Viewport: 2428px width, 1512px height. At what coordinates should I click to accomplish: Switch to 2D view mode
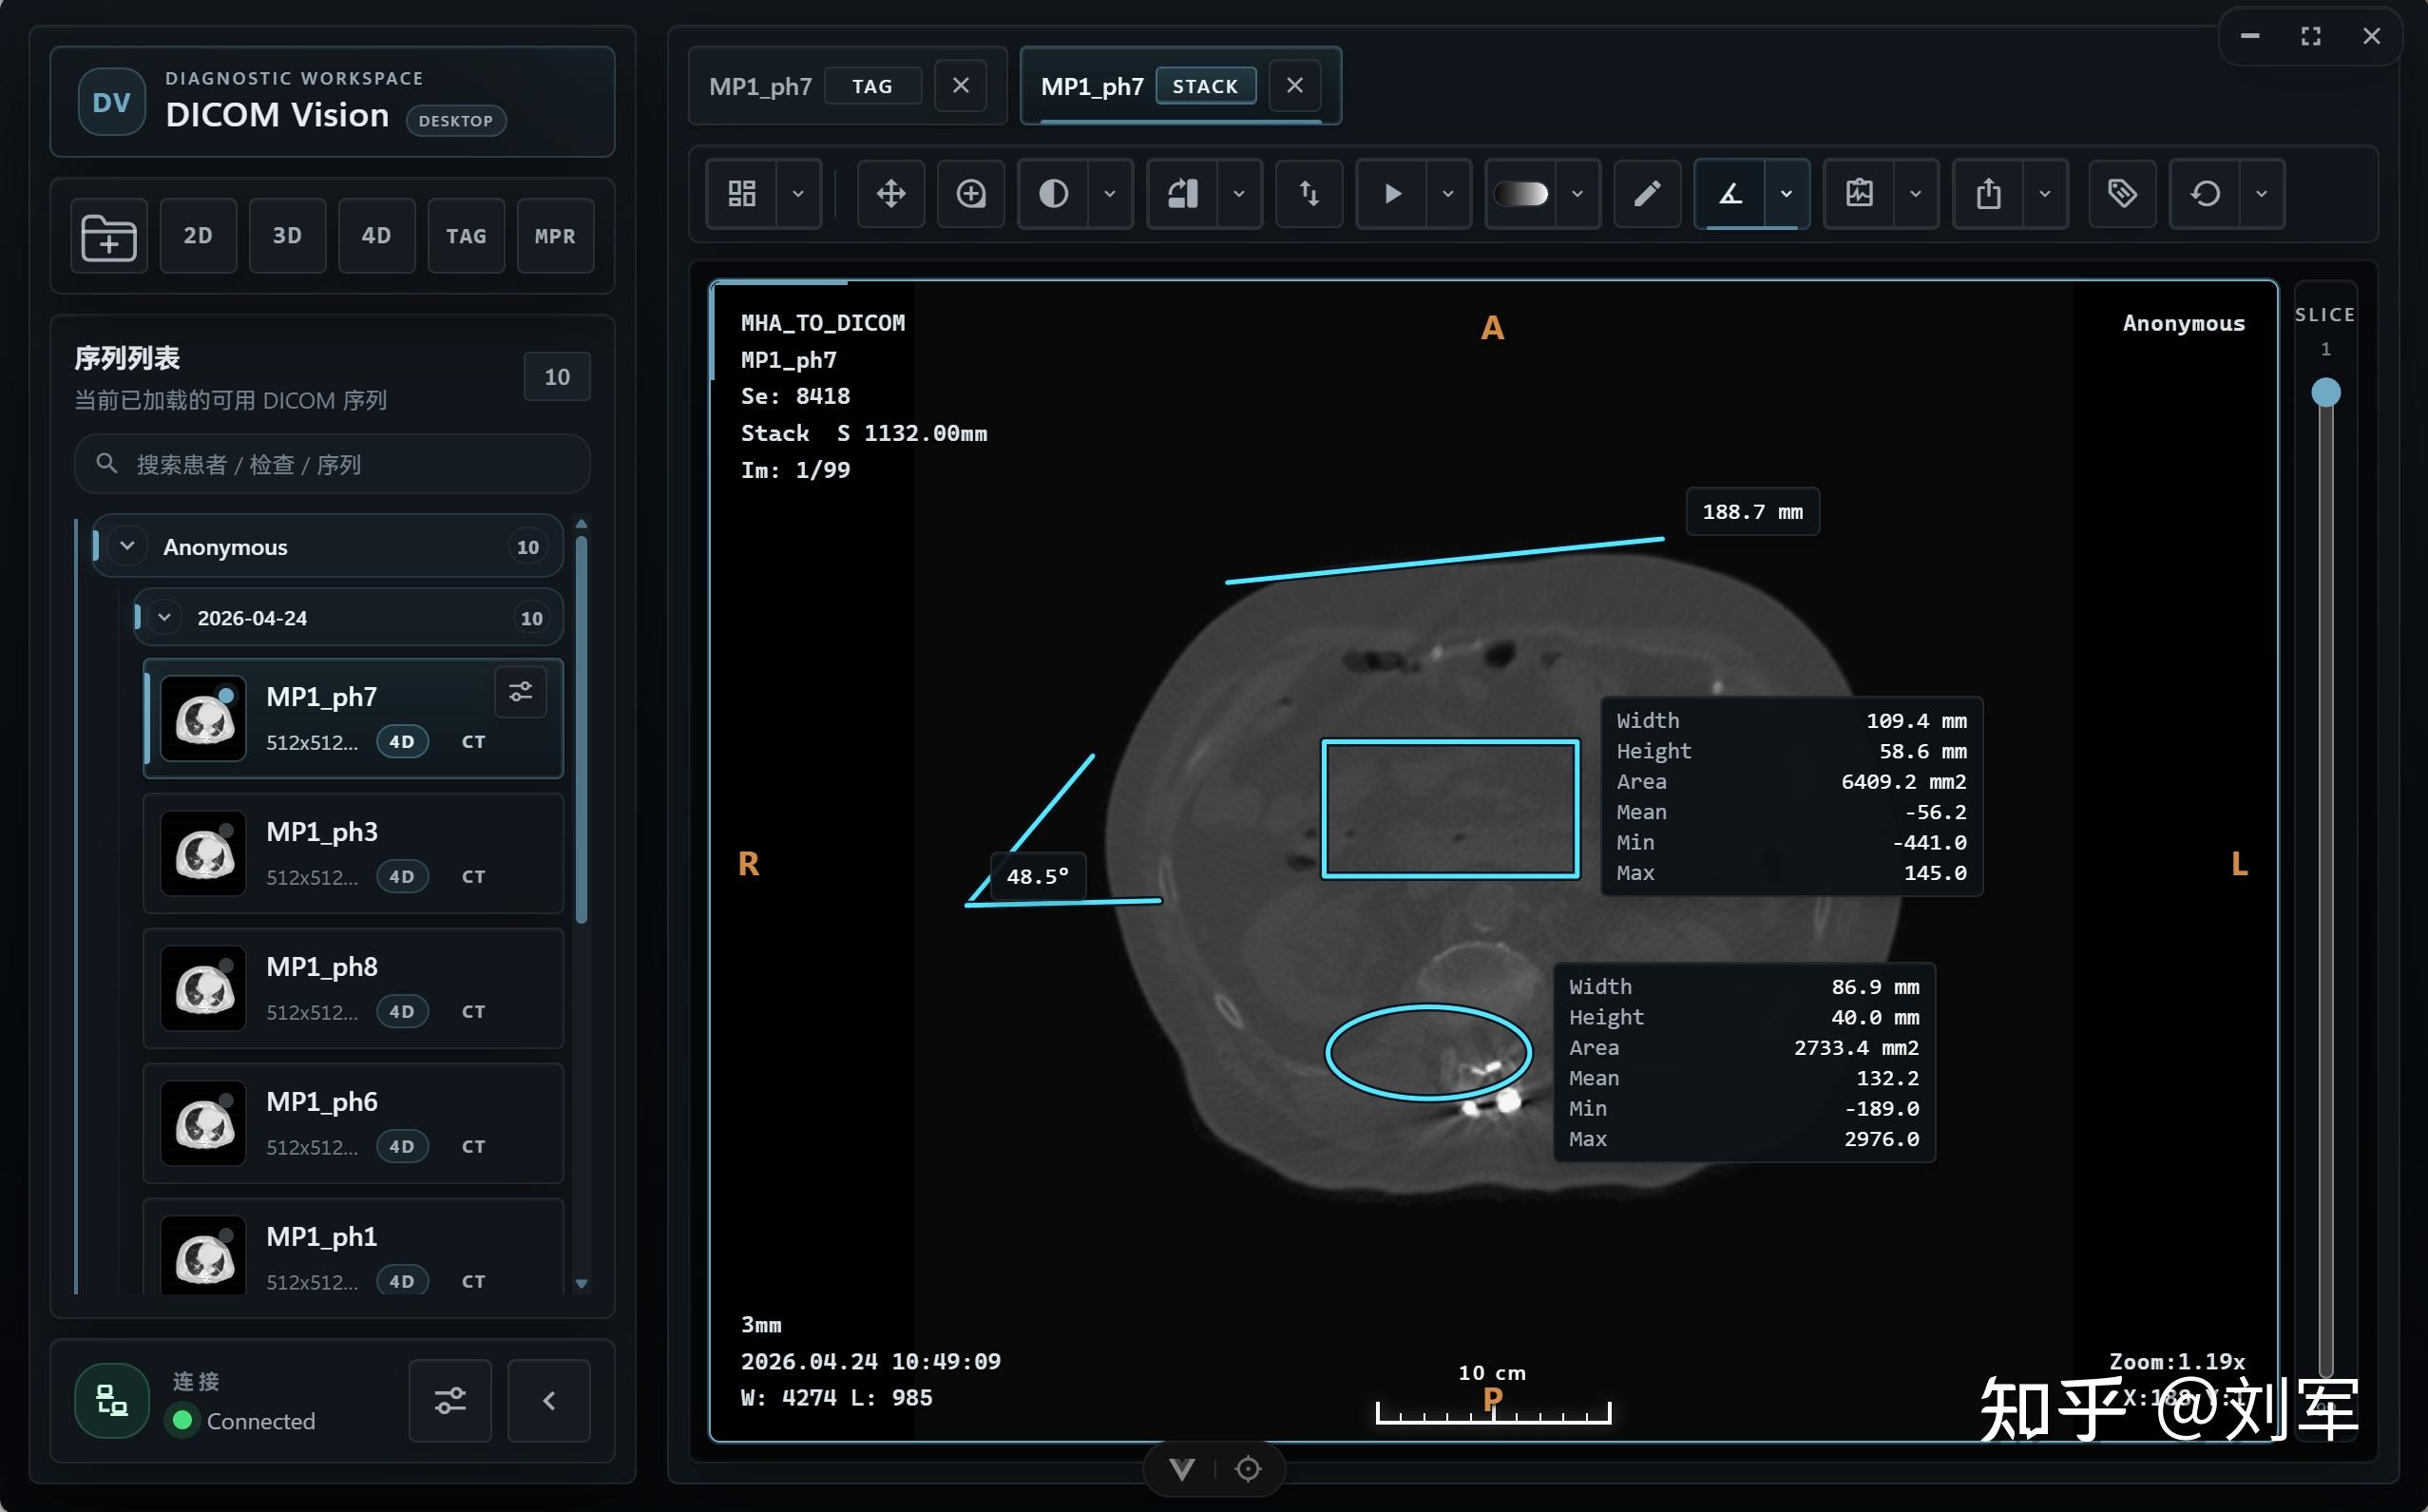click(198, 236)
